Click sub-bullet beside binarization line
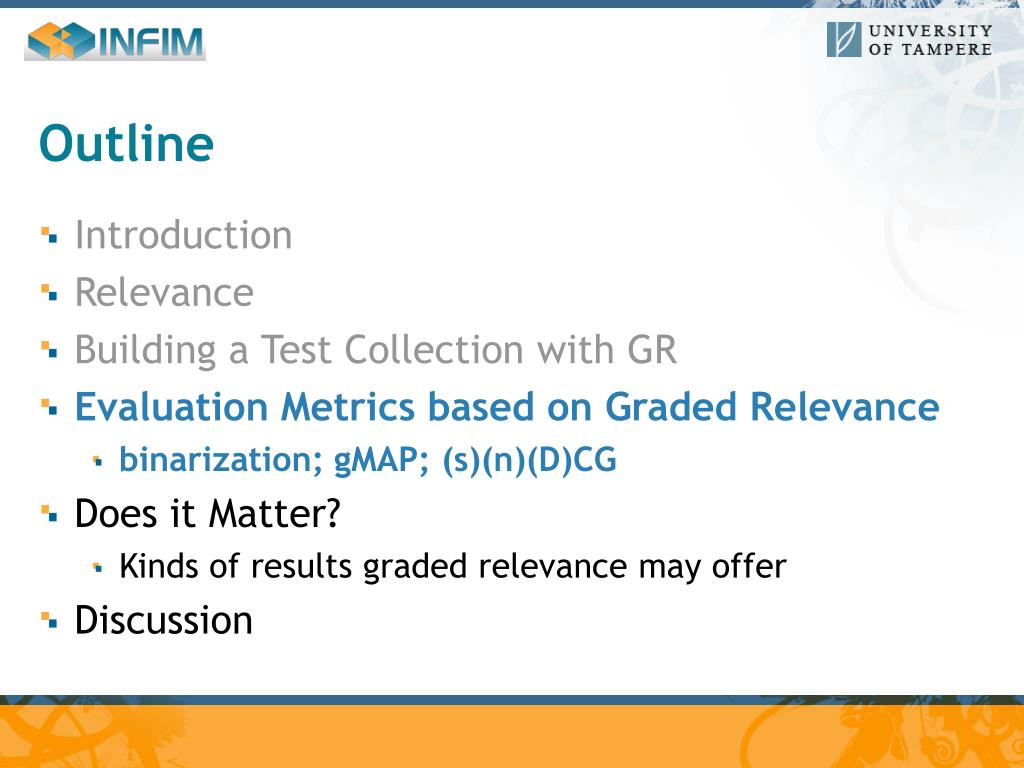1024x768 pixels. (x=98, y=461)
